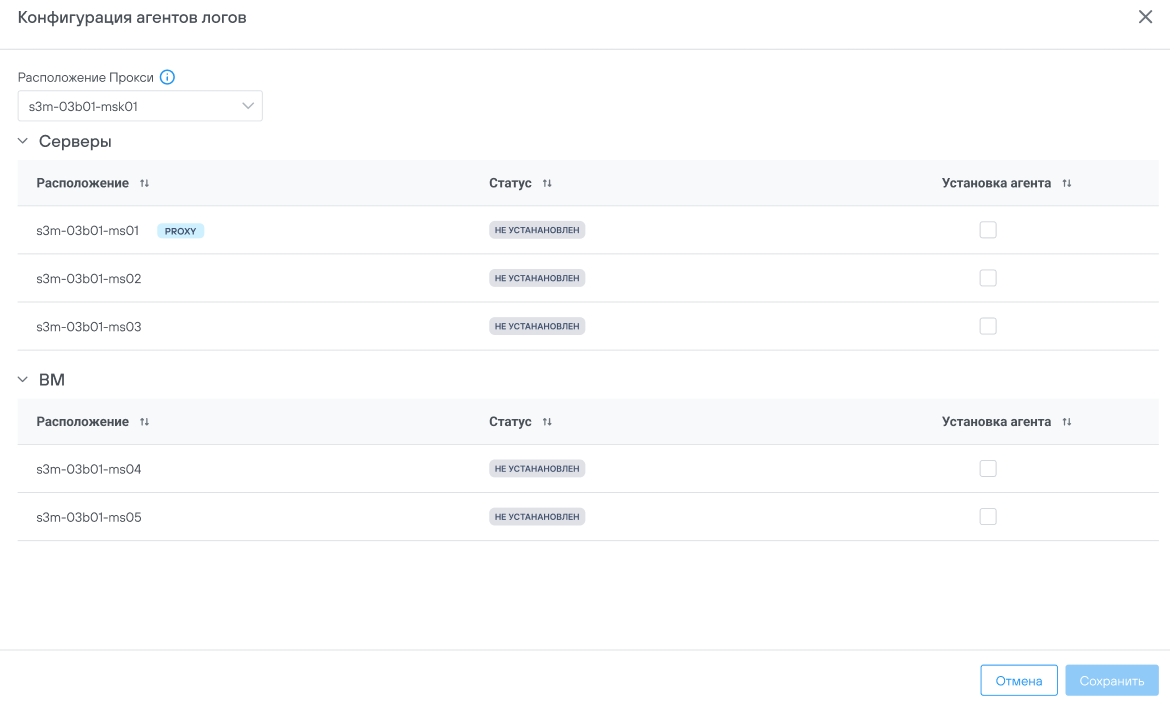Click НЕ УСТАНОВЛЕН status of s3m-03b01-ms04
The width and height of the screenshot is (1170, 706).
point(537,469)
